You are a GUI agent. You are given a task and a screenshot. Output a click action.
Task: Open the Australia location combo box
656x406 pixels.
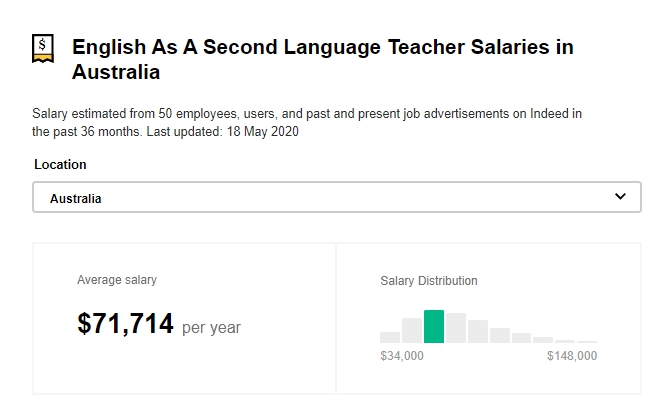click(x=336, y=197)
